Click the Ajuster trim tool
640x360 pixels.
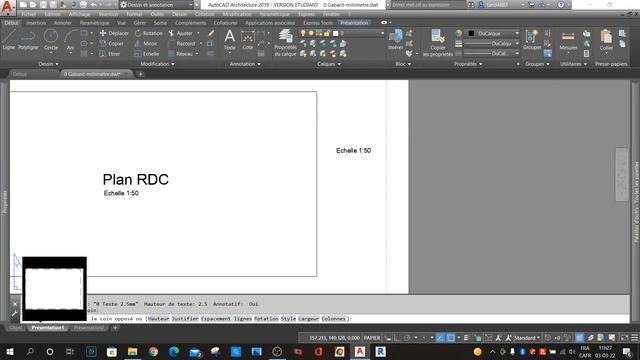pyautogui.click(x=180, y=33)
